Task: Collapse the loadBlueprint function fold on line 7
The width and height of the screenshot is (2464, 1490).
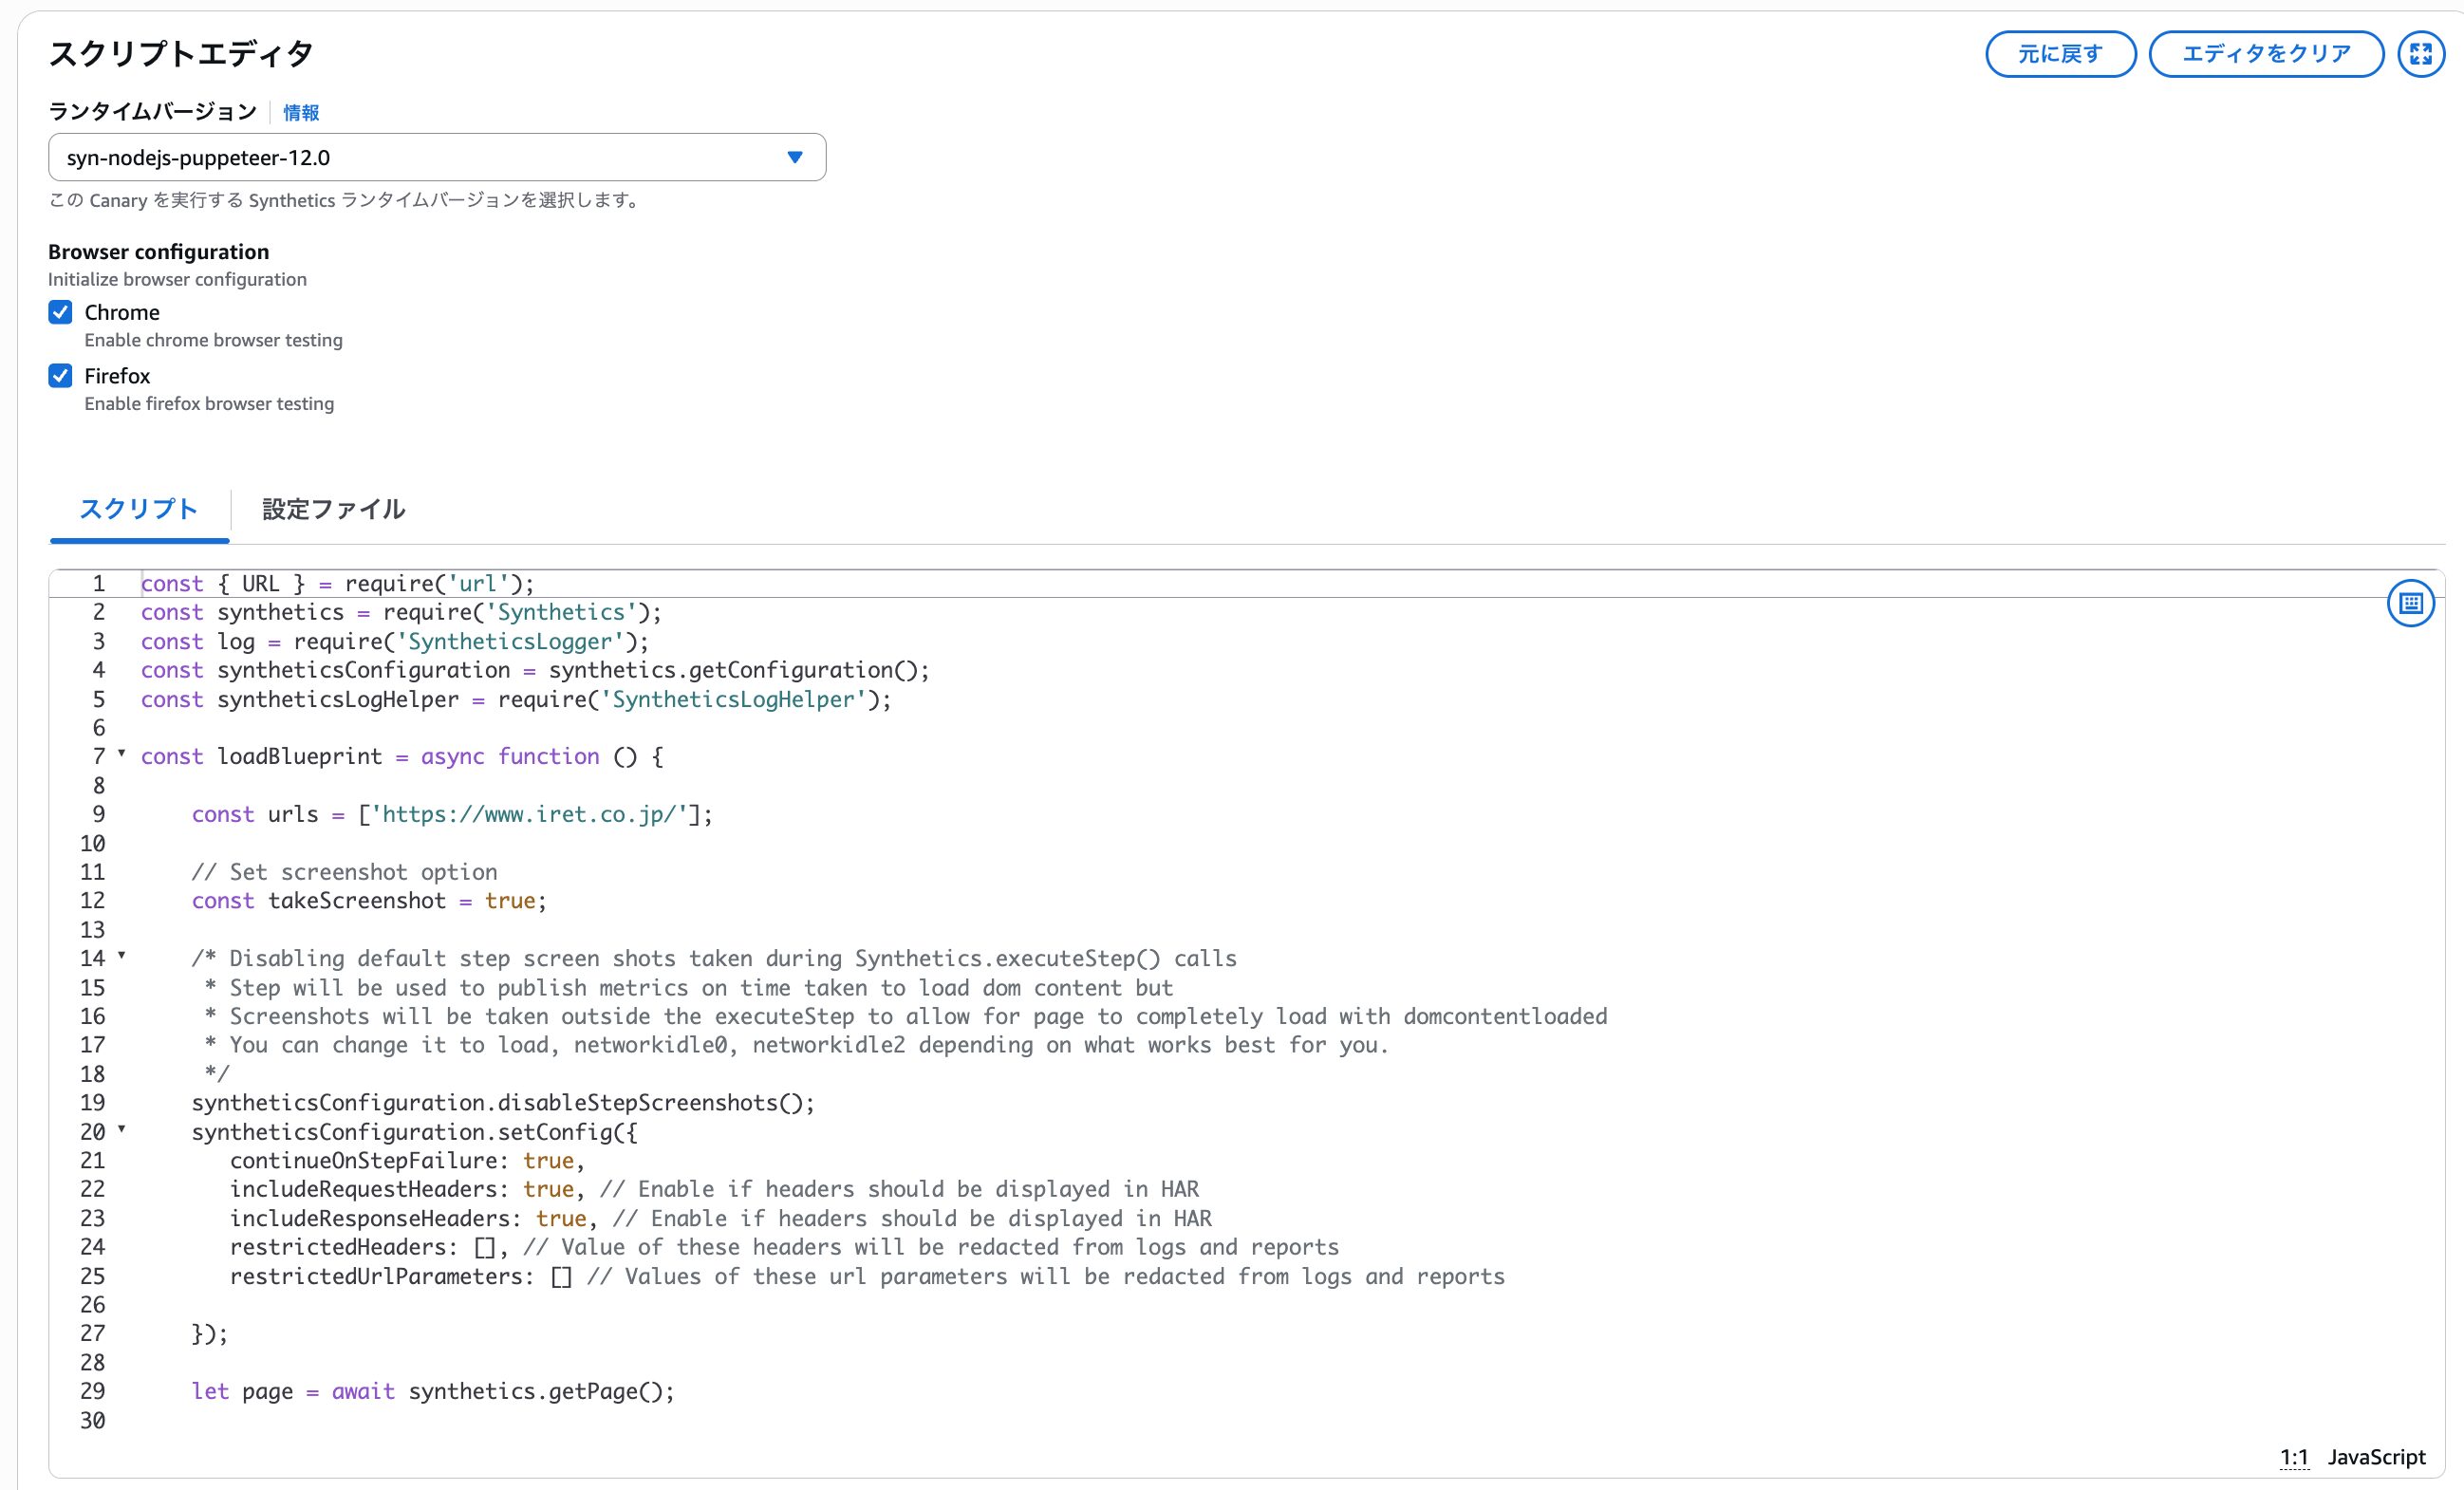Action: click(x=122, y=753)
